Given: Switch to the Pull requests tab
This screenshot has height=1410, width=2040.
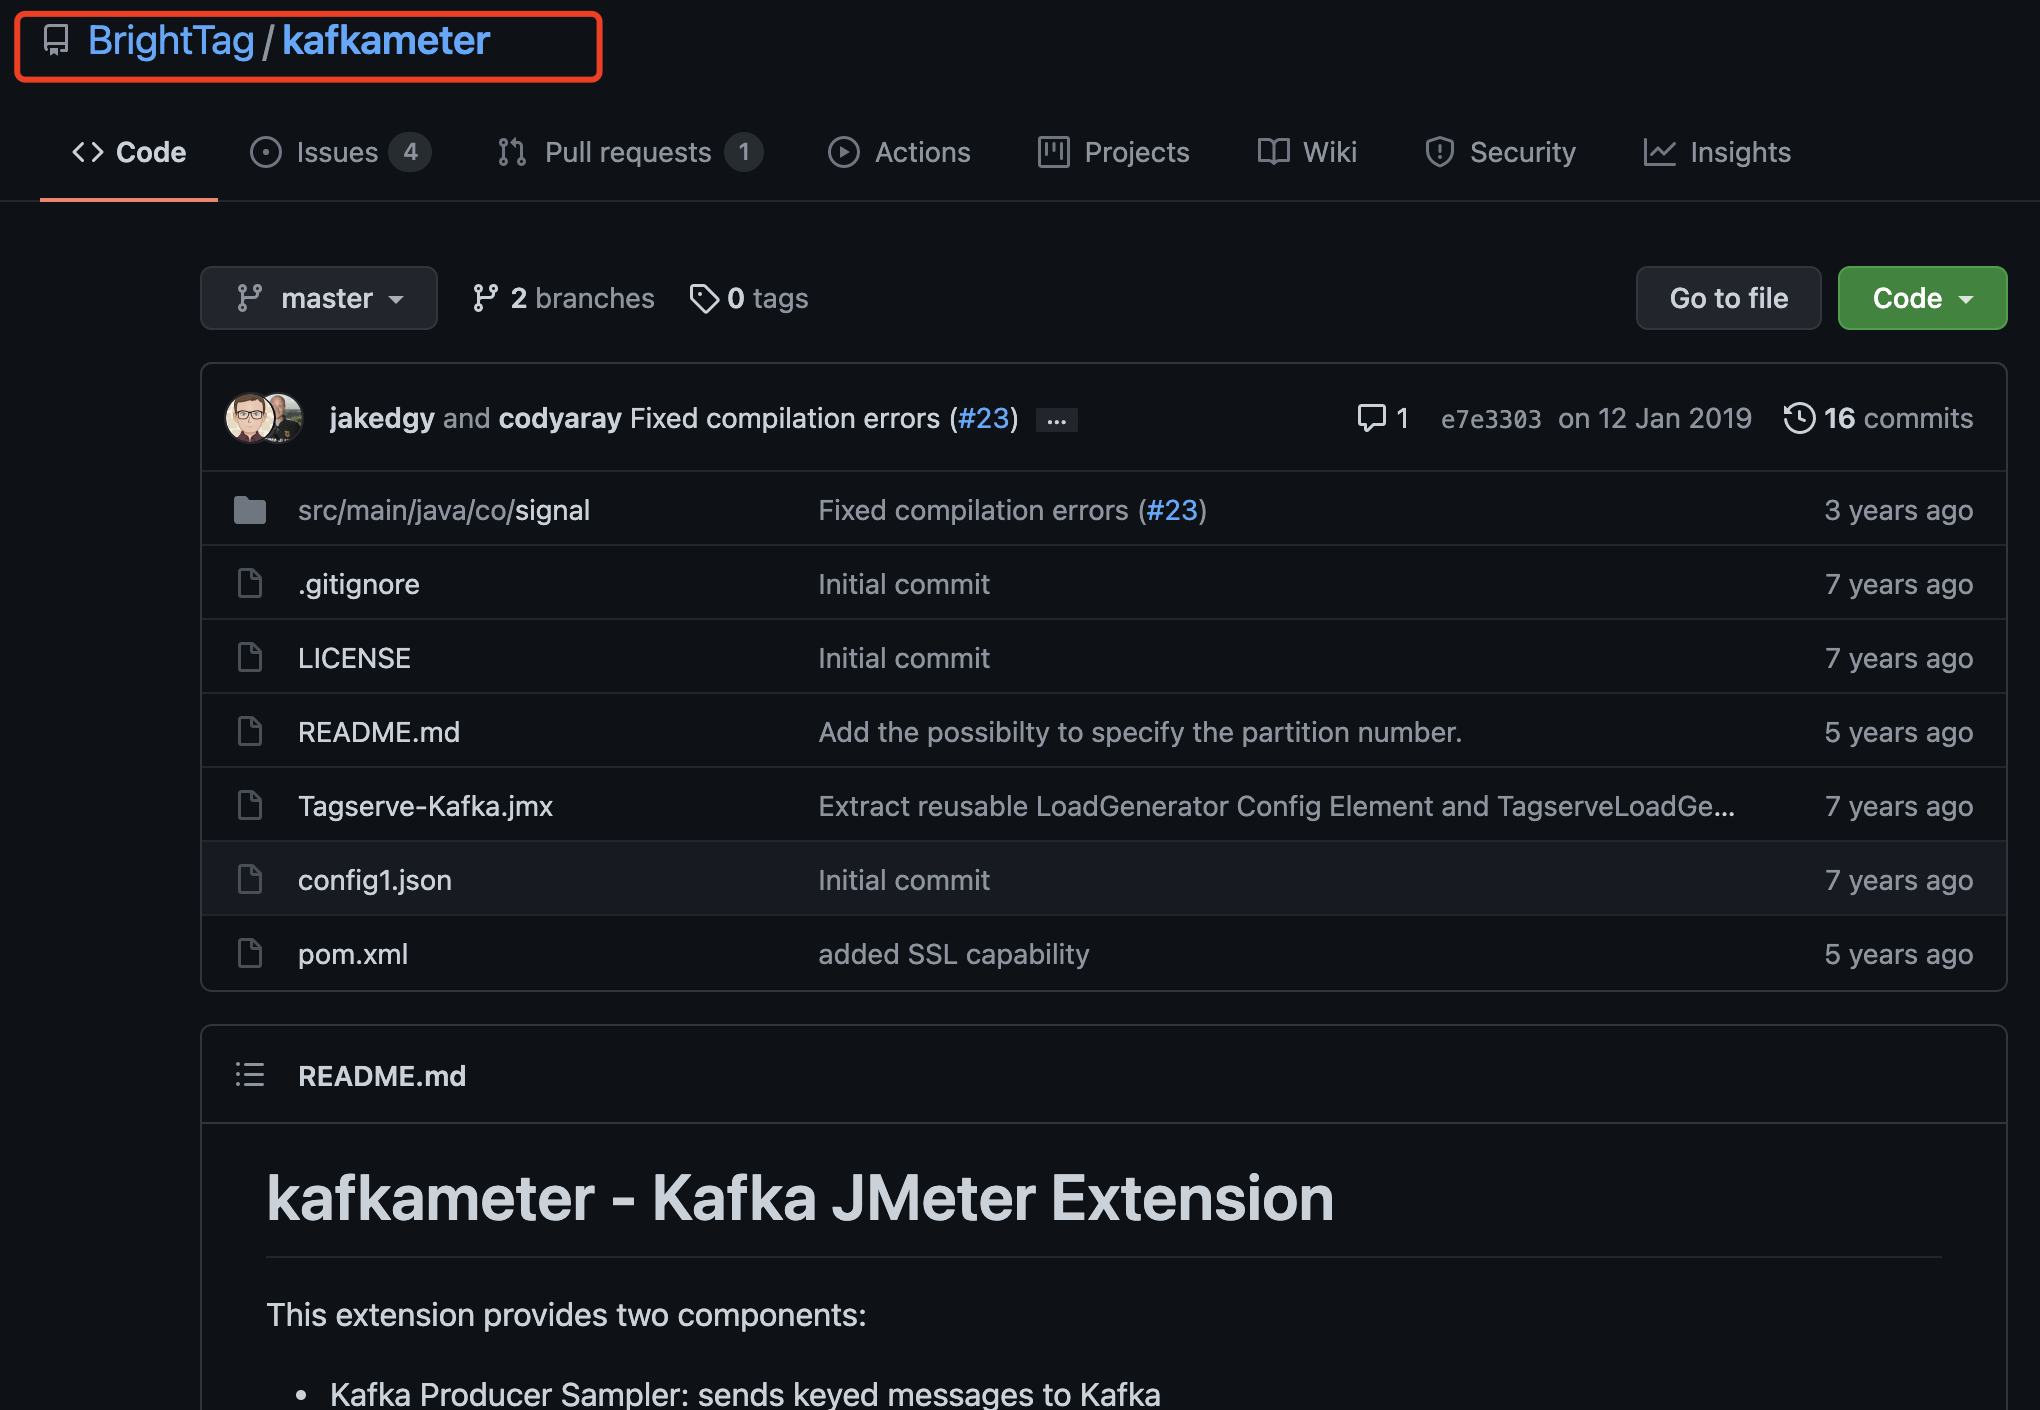Looking at the screenshot, I should pyautogui.click(x=628, y=152).
